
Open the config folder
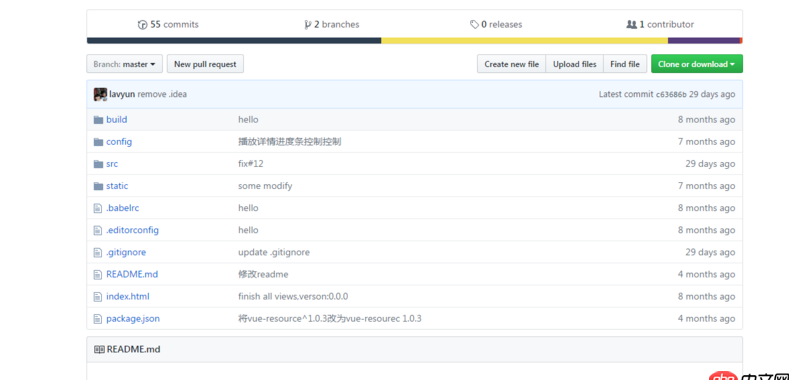point(119,142)
